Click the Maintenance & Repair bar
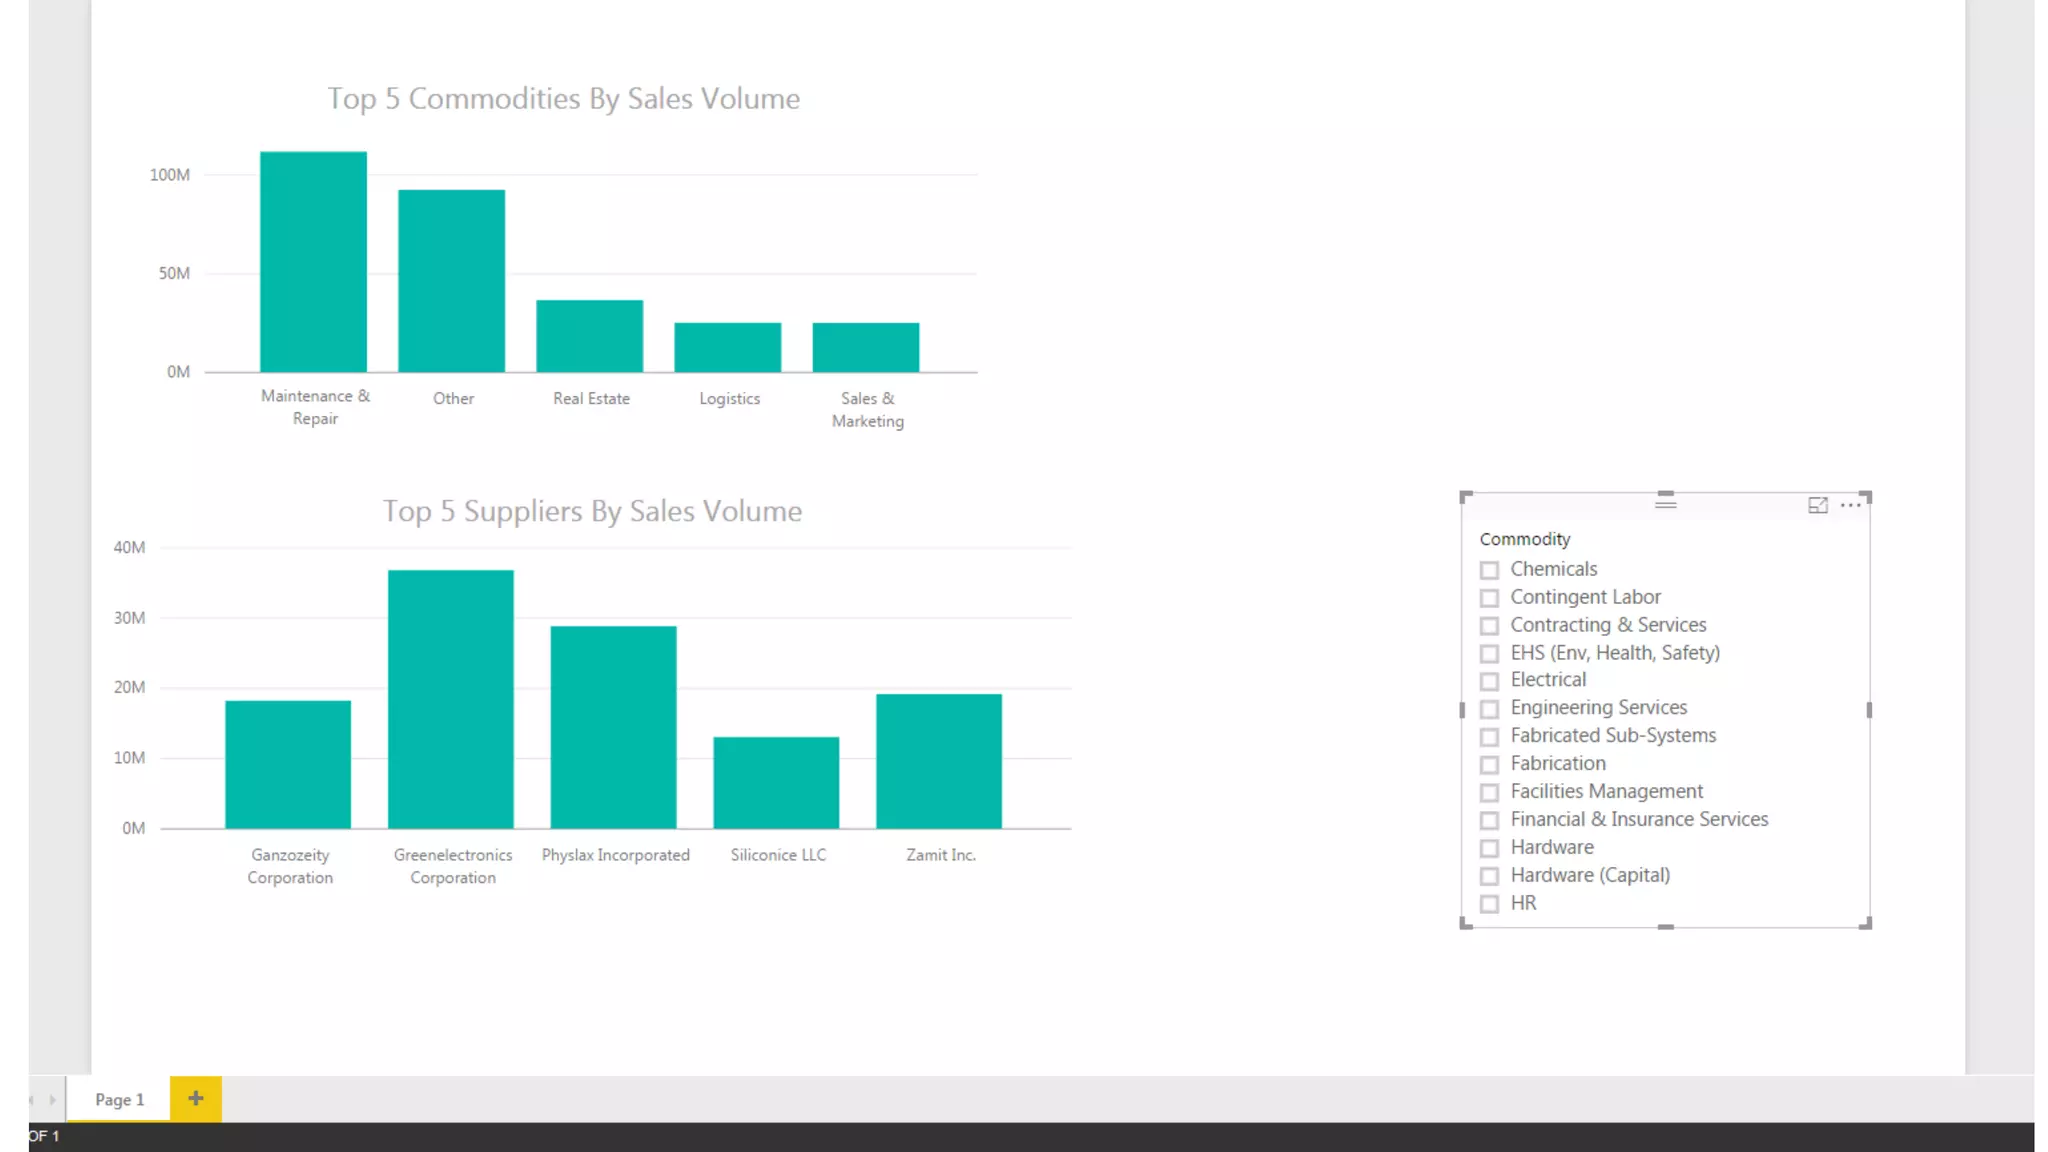This screenshot has height=1152, width=2048. pyautogui.click(x=313, y=262)
